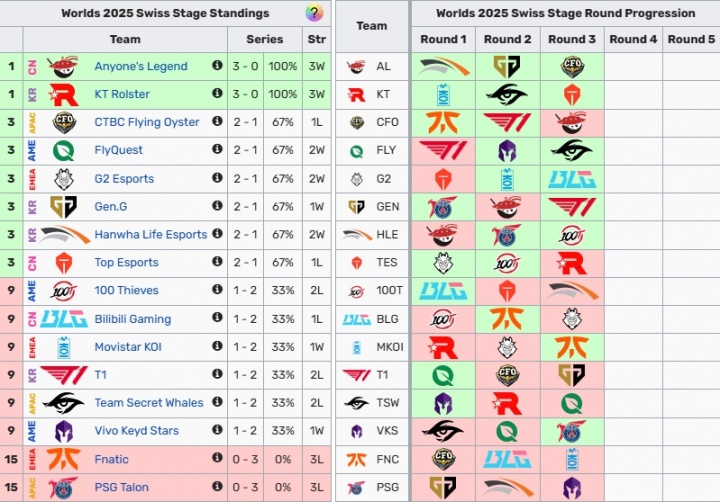720x502 pixels.
Task: Open the CTBC Flying Oyster team page
Action: [146, 122]
